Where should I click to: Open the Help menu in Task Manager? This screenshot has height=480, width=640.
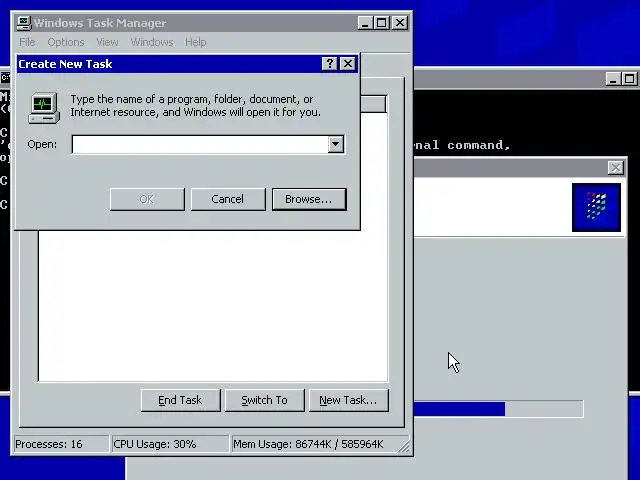point(196,42)
